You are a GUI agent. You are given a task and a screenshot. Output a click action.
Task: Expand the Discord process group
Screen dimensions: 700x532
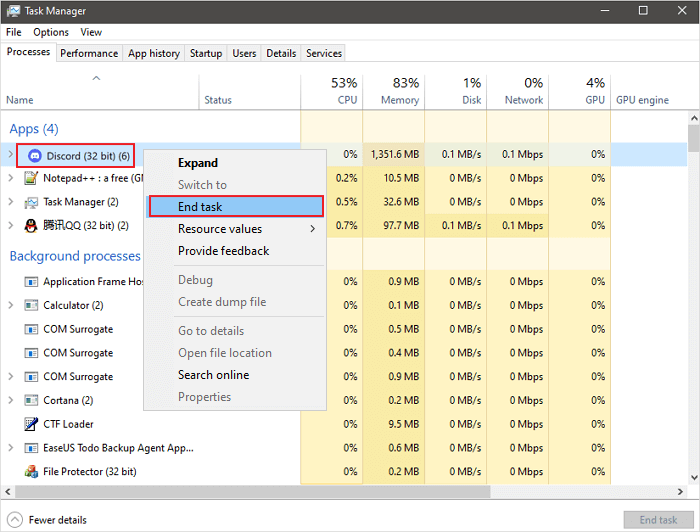click(x=11, y=155)
